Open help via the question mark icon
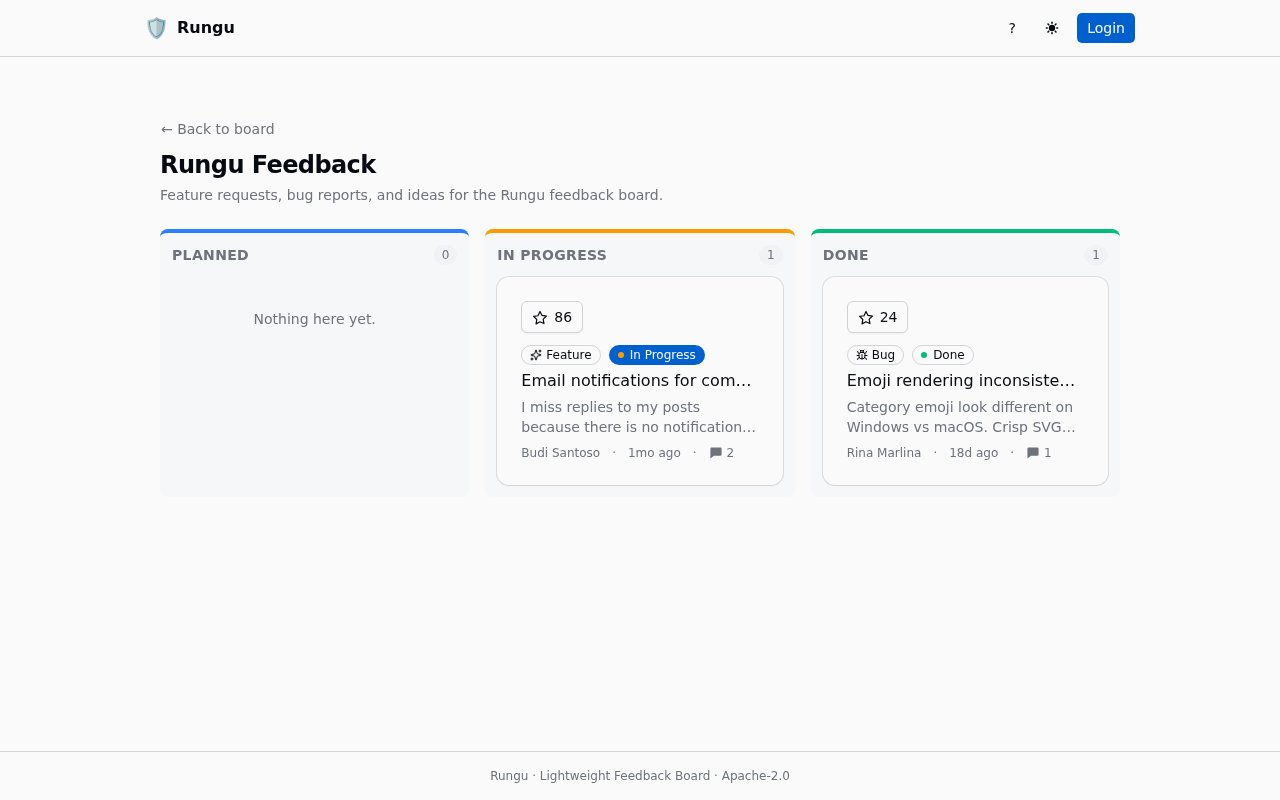The height and width of the screenshot is (800, 1280). click(1012, 28)
